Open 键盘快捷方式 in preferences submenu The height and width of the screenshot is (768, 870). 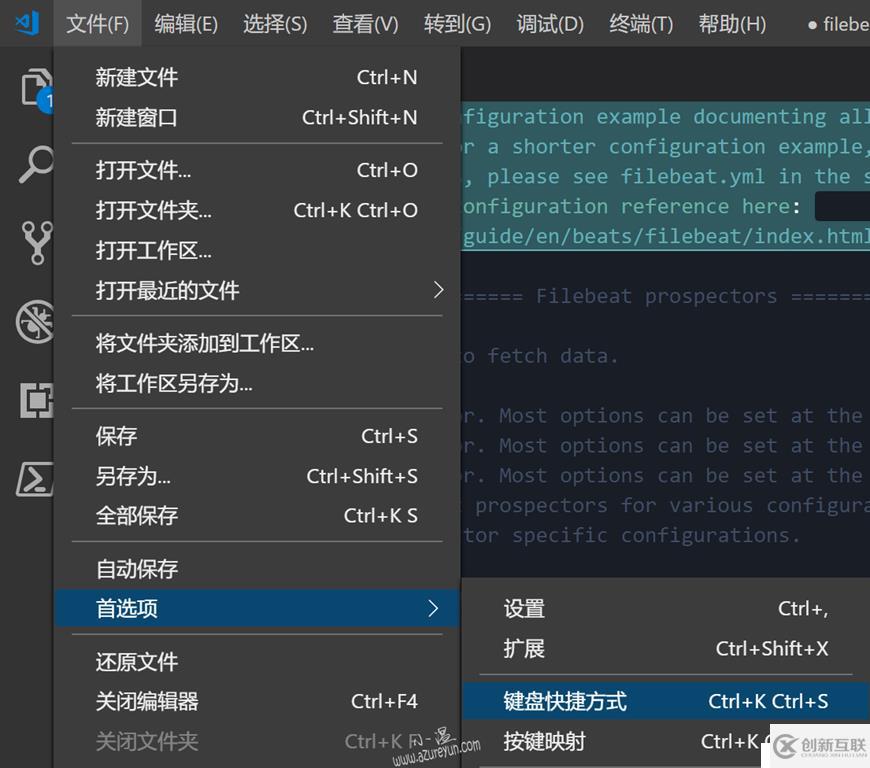[x=665, y=701]
